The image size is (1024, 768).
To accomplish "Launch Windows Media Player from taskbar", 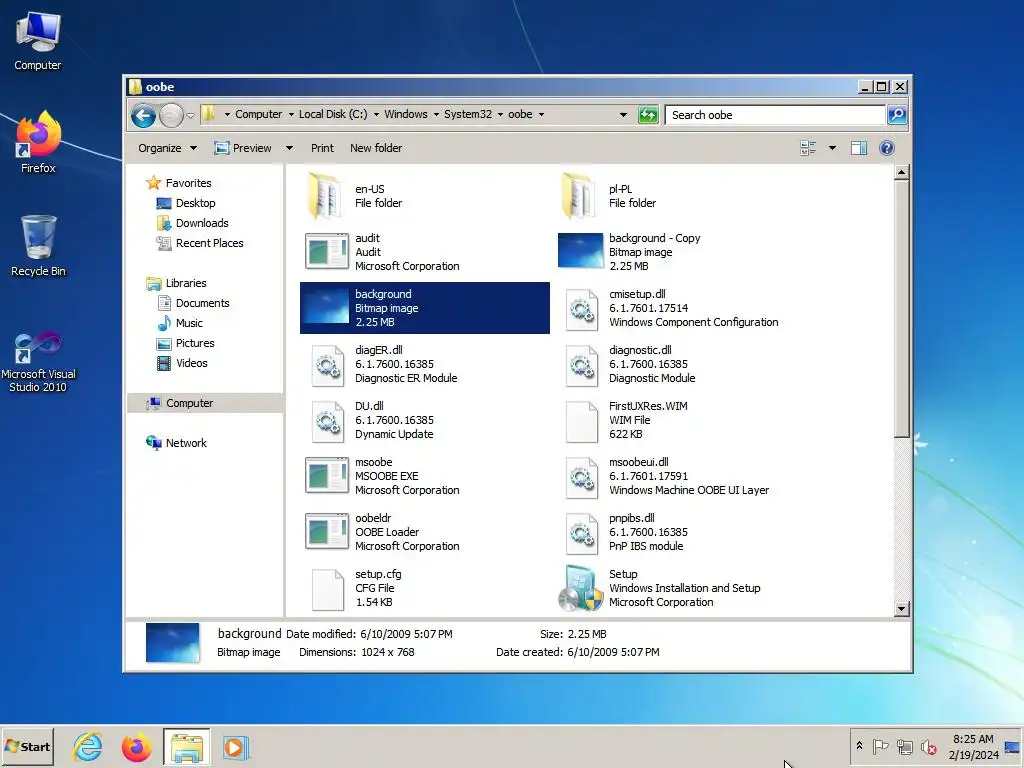I will point(236,747).
